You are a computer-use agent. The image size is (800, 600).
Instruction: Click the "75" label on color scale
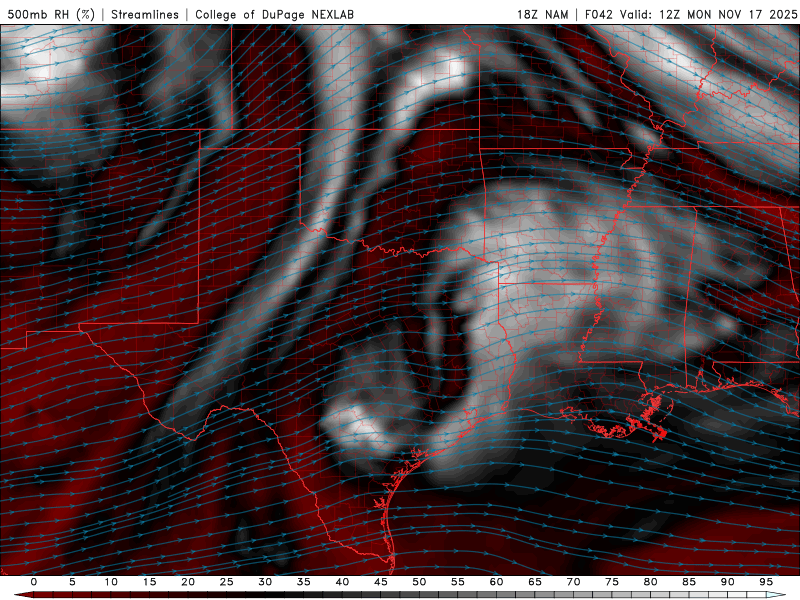point(612,582)
